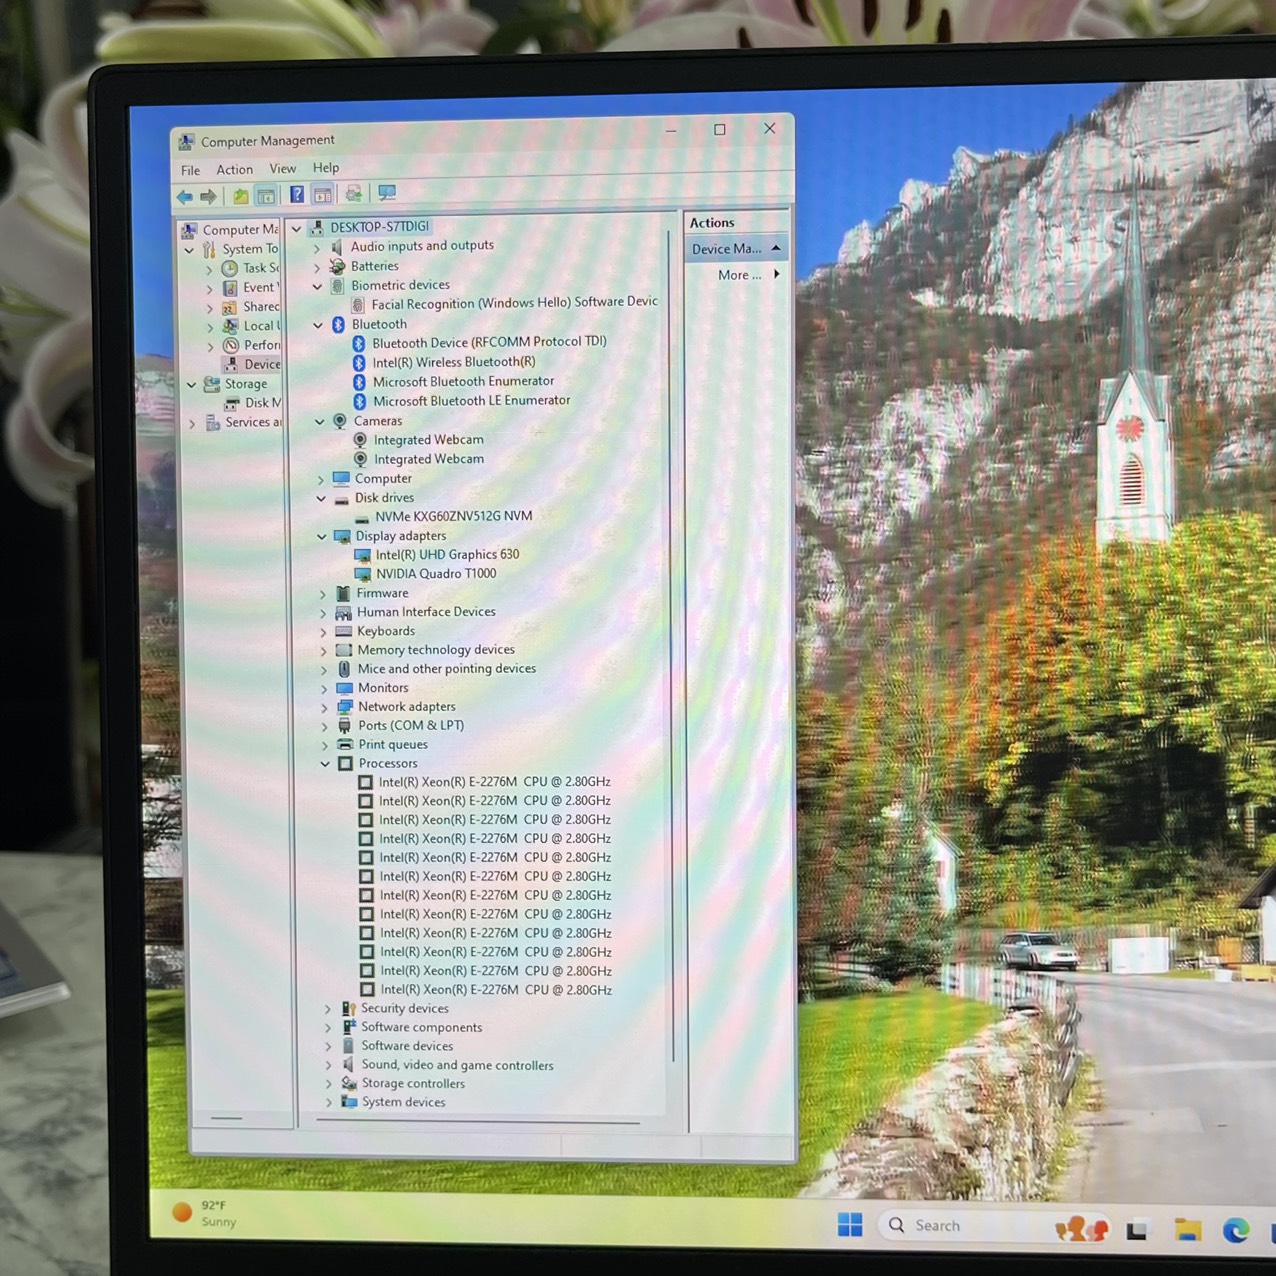Go back with the toolbar Back arrow
The width and height of the screenshot is (1276, 1276).
click(x=185, y=196)
